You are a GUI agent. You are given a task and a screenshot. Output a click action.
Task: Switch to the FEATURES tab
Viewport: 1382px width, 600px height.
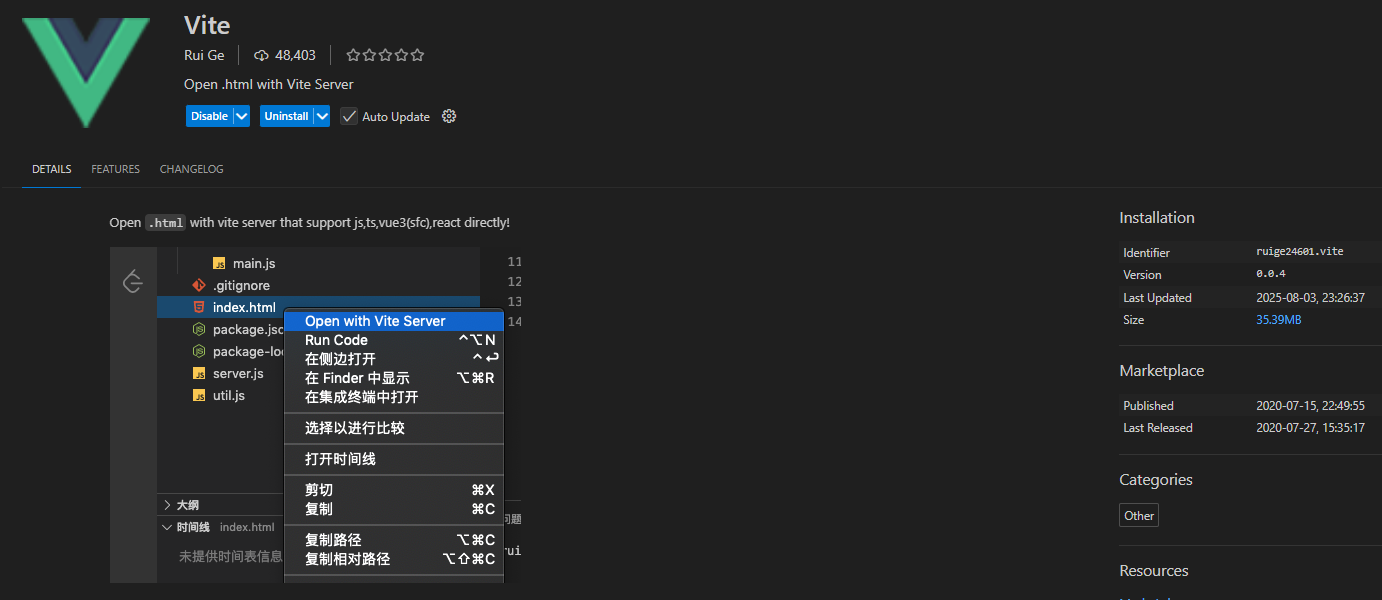[115, 169]
